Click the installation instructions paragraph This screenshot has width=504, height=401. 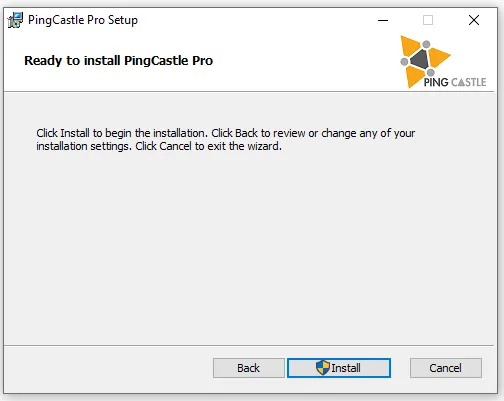point(226,140)
